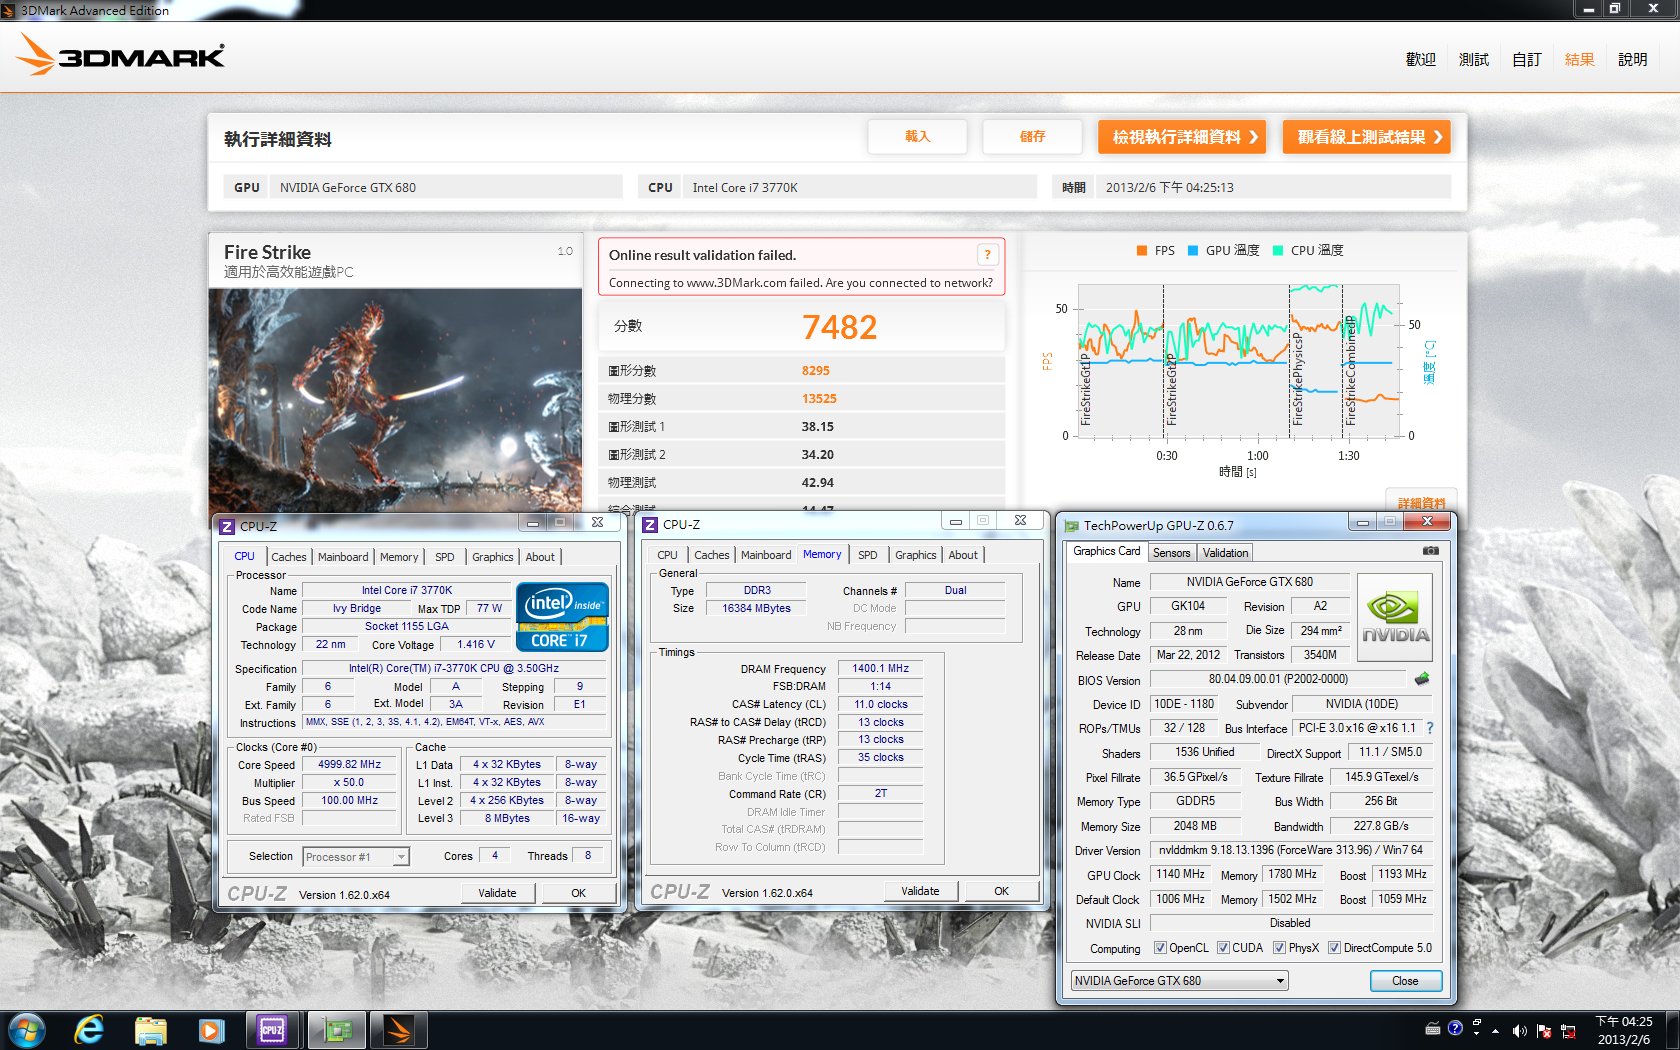Click GPU-Z title bar icon
The height and width of the screenshot is (1050, 1680).
[x=1072, y=526]
